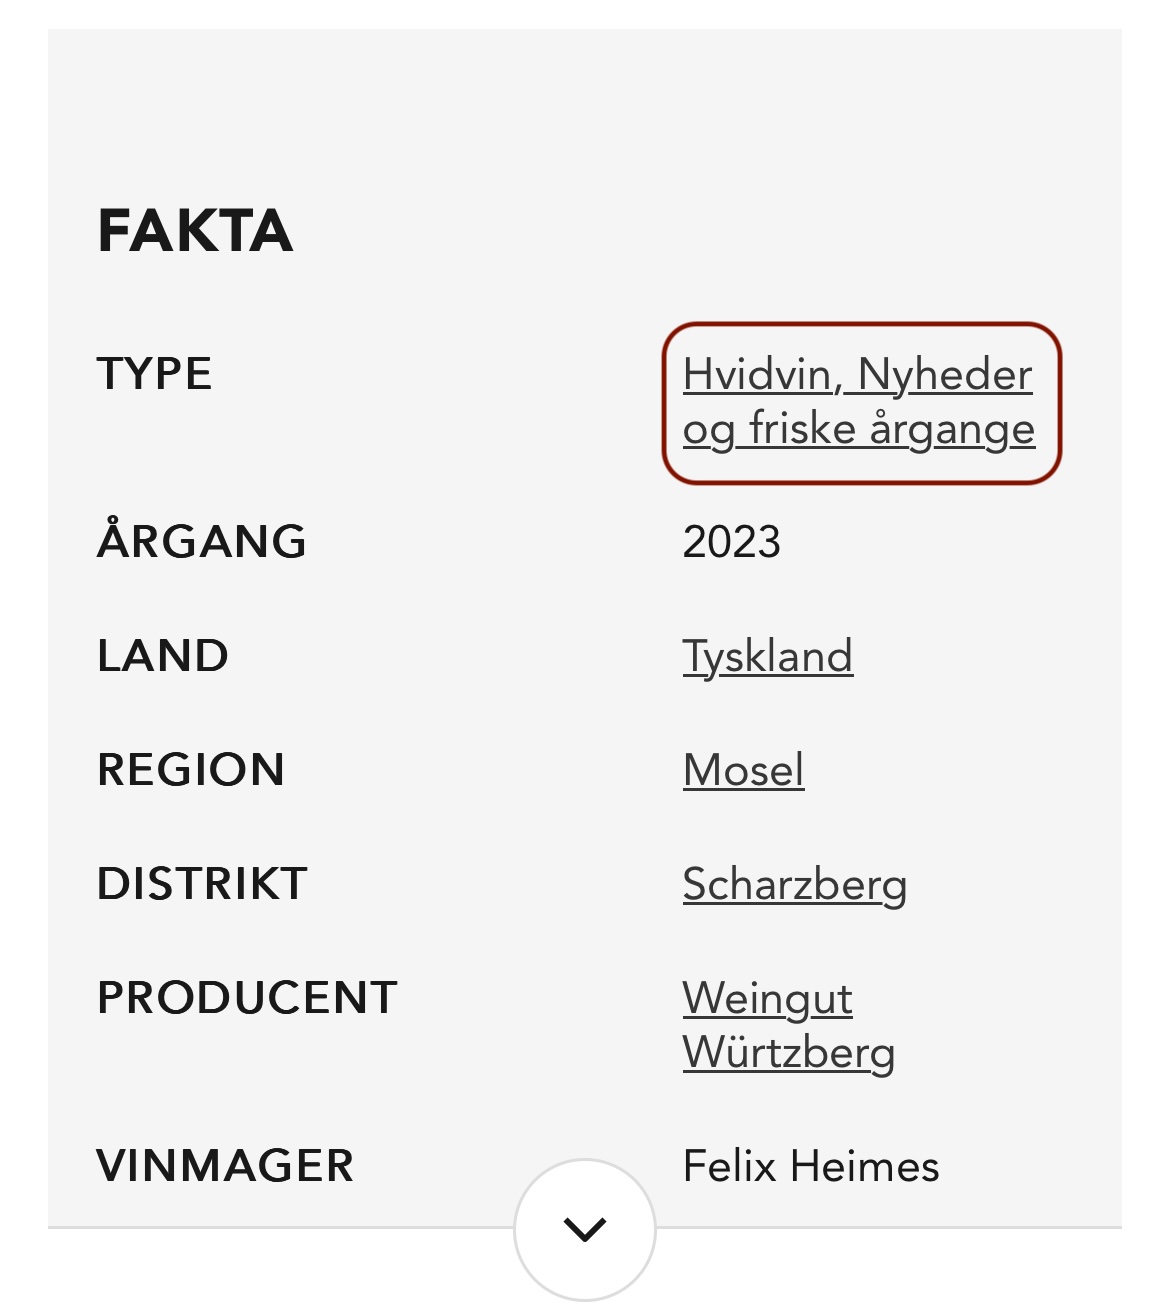Open the Tyskland country link
Screen dimensions: 1170x1303
point(768,657)
